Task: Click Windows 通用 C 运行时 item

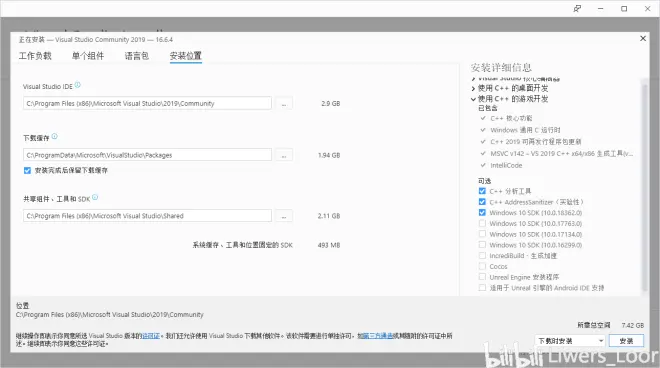Action: [x=525, y=130]
